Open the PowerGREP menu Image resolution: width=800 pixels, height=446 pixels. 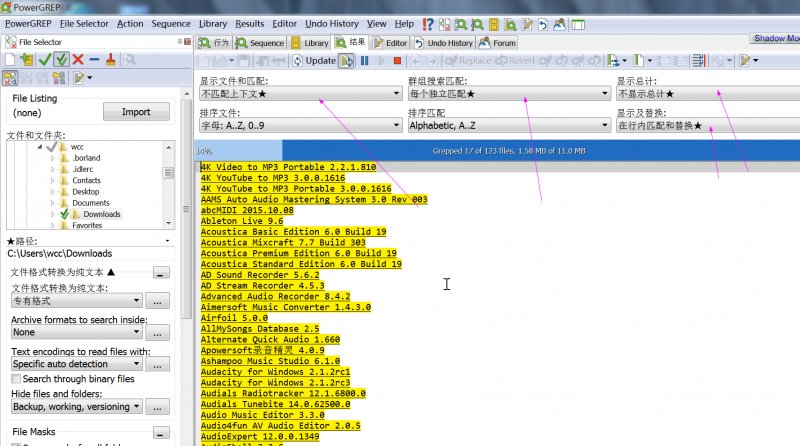(28, 23)
